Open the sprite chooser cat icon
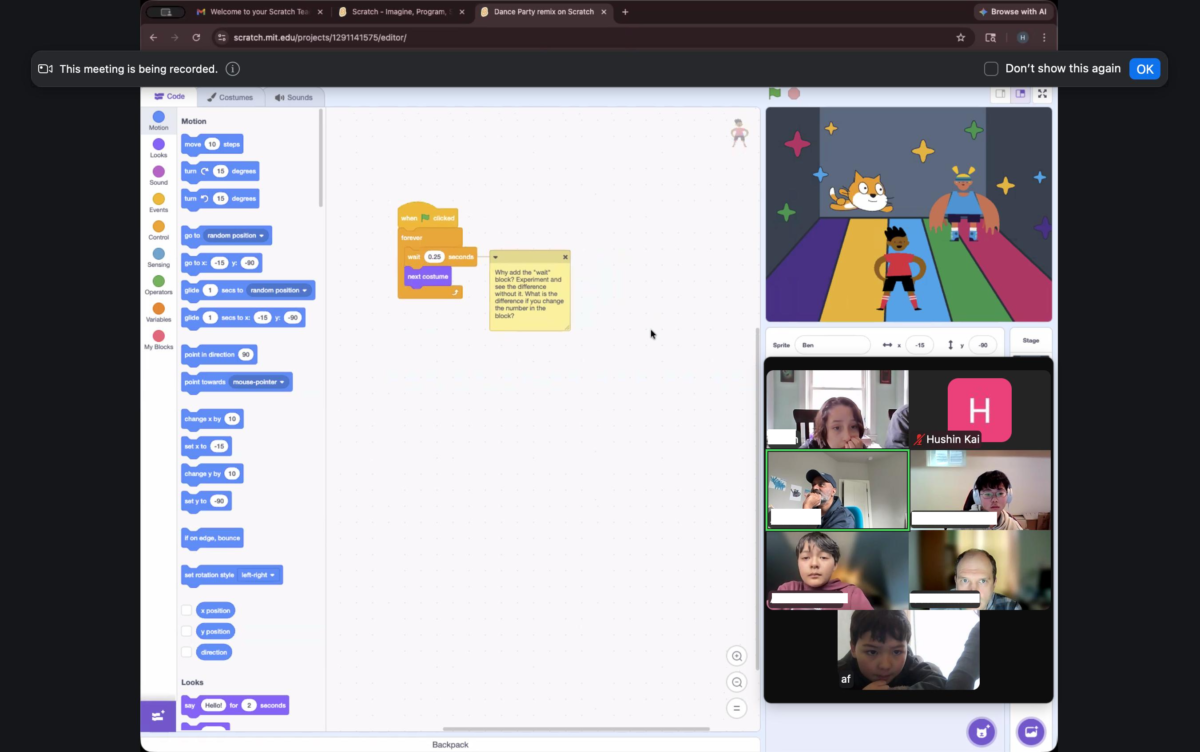This screenshot has height=752, width=1200. click(982, 731)
